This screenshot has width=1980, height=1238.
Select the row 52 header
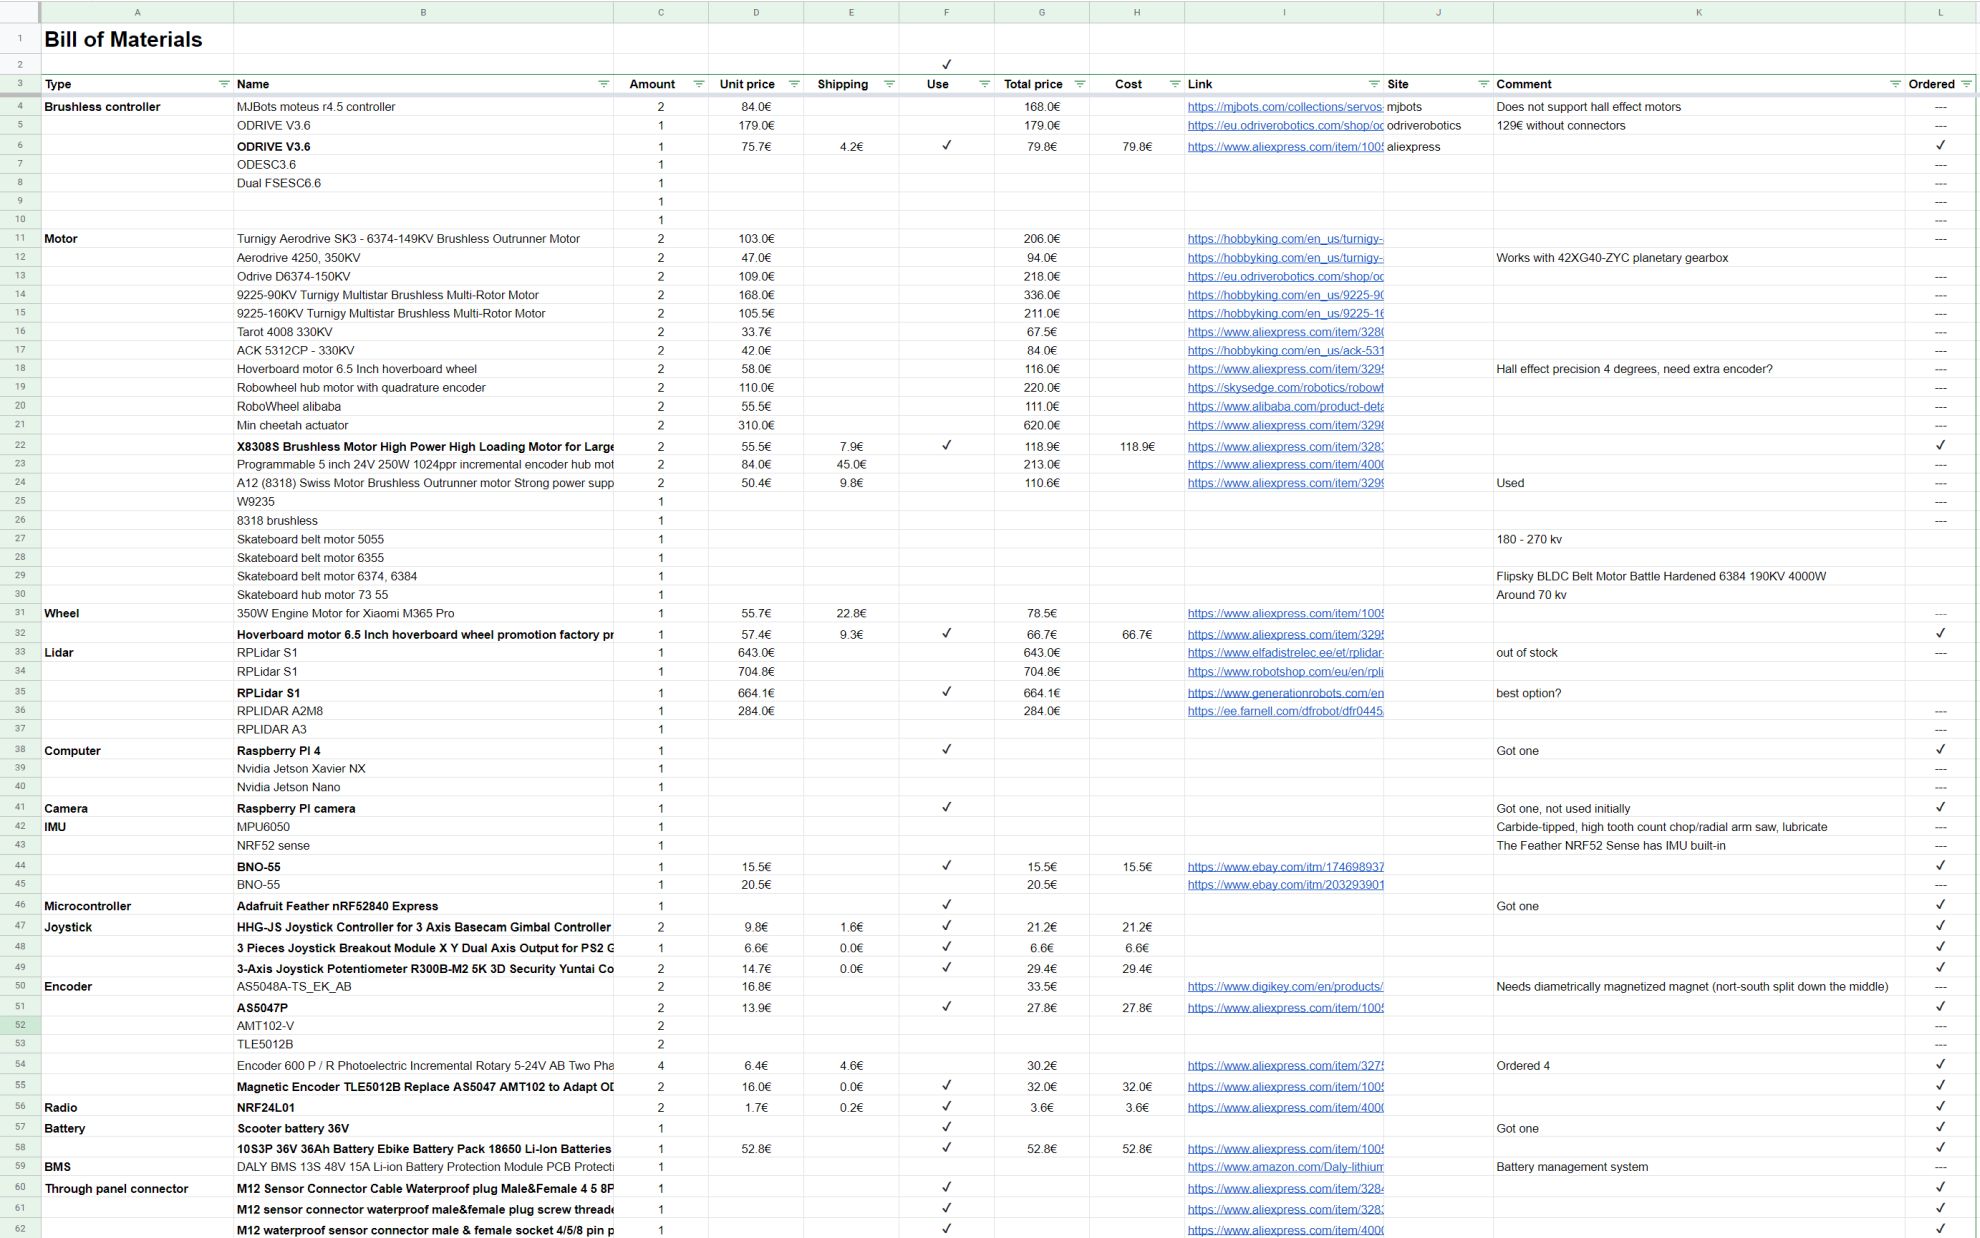19,1025
